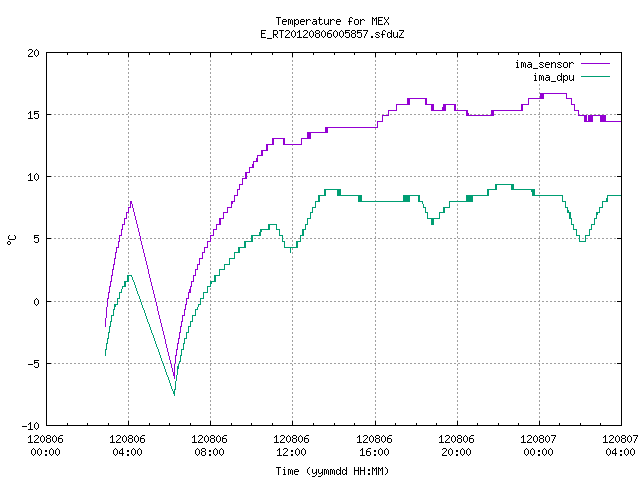This screenshot has width=640, height=480.
Task: Click the x-axis label 120806 20:00
Action: 456,445
